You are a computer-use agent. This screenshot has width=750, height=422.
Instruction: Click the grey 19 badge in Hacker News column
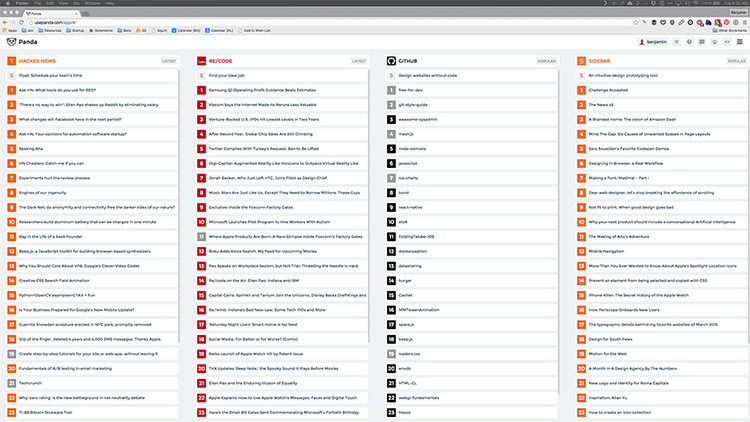(11, 354)
